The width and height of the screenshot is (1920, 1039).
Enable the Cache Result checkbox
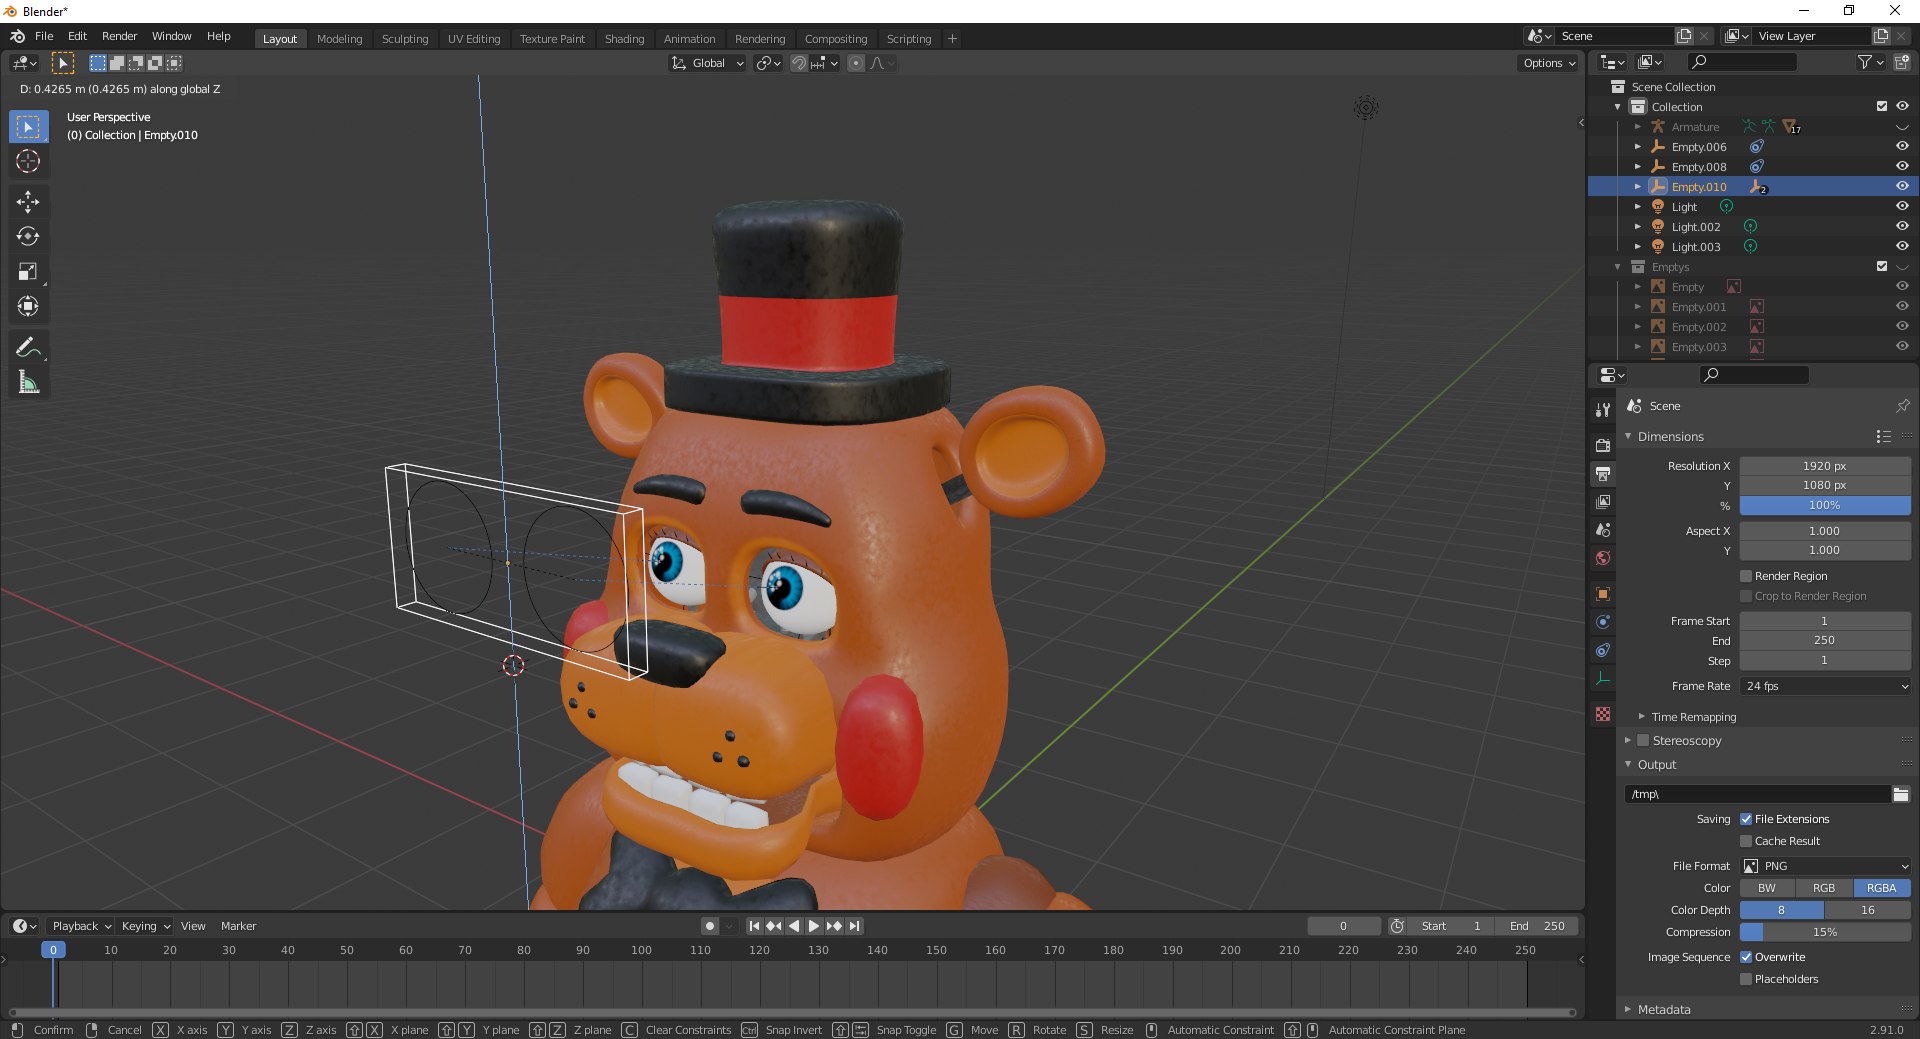coord(1746,841)
